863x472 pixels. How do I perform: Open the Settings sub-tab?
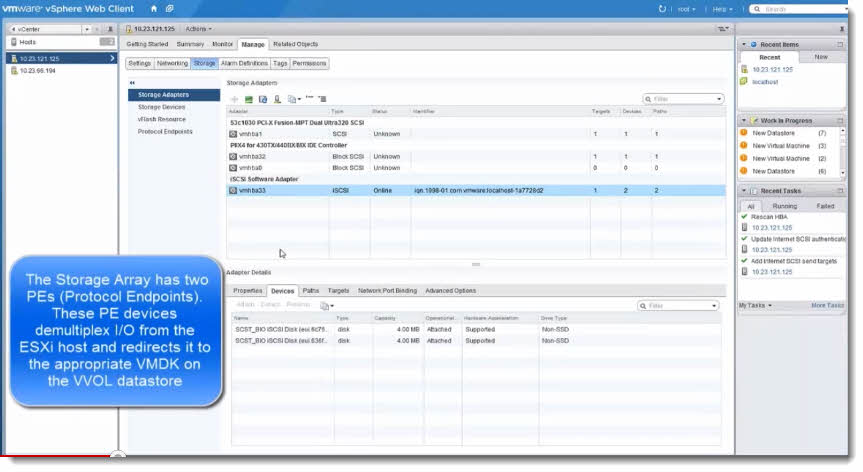[x=139, y=63]
